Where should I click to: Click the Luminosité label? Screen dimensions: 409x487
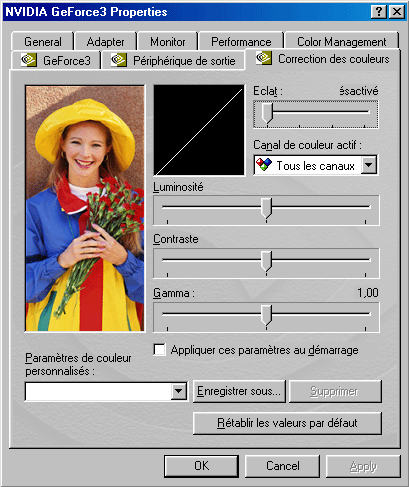[178, 187]
